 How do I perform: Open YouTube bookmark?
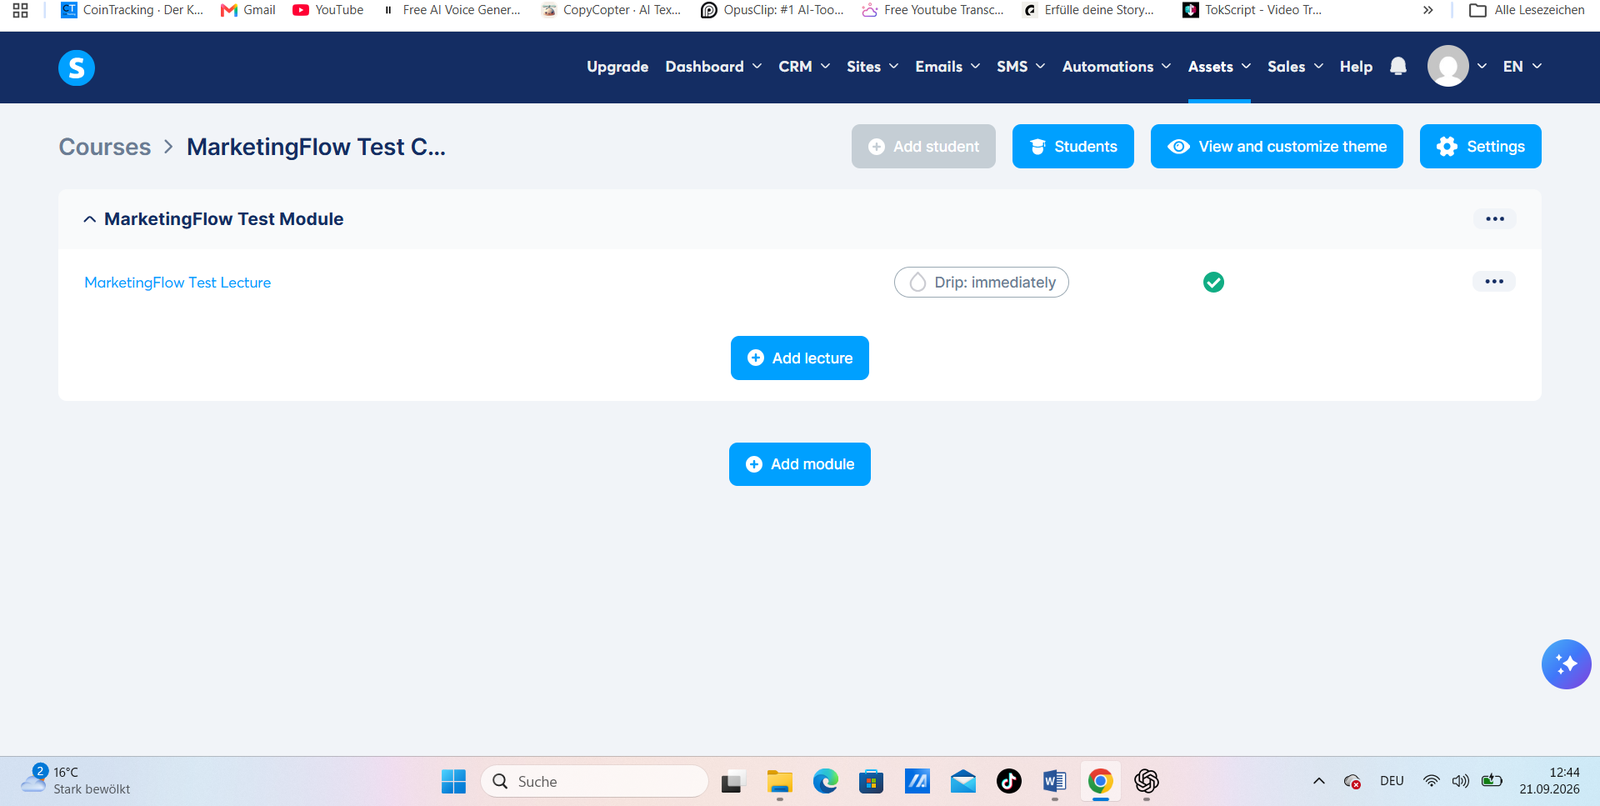(328, 10)
